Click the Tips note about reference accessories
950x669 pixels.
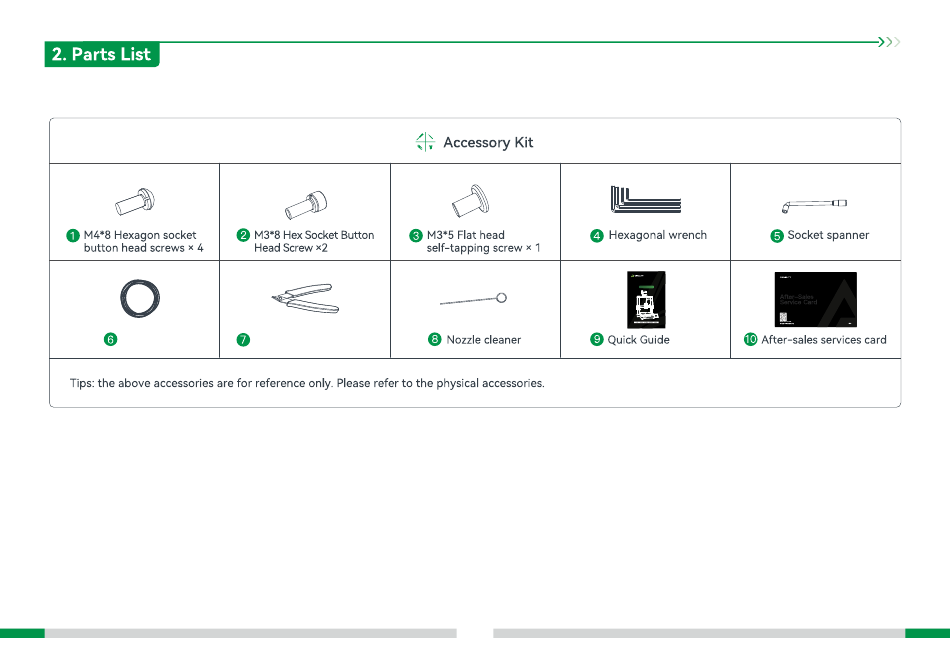307,383
